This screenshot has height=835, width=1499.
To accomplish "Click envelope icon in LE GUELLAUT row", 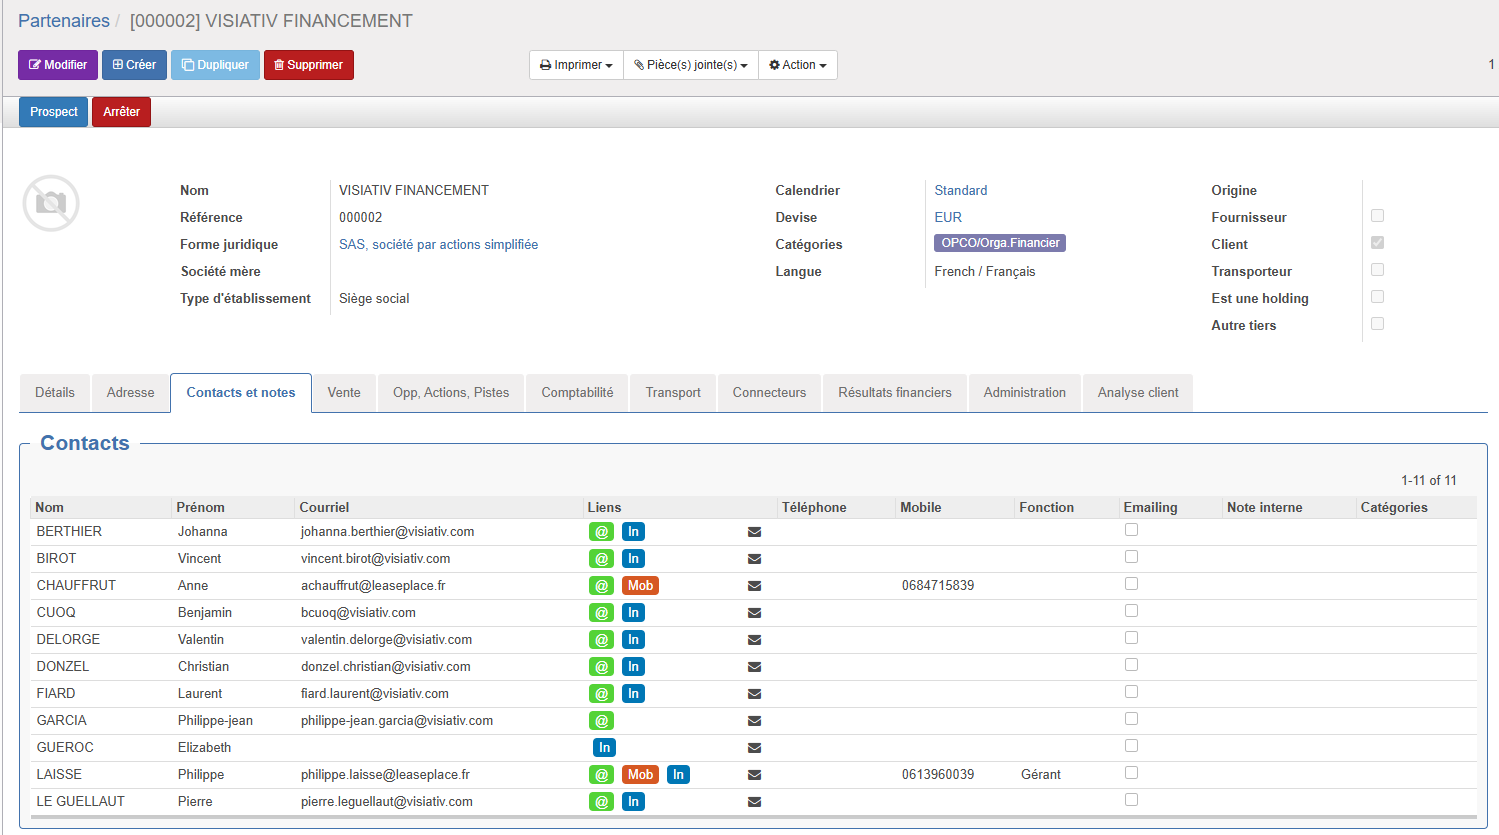I will tap(754, 802).
